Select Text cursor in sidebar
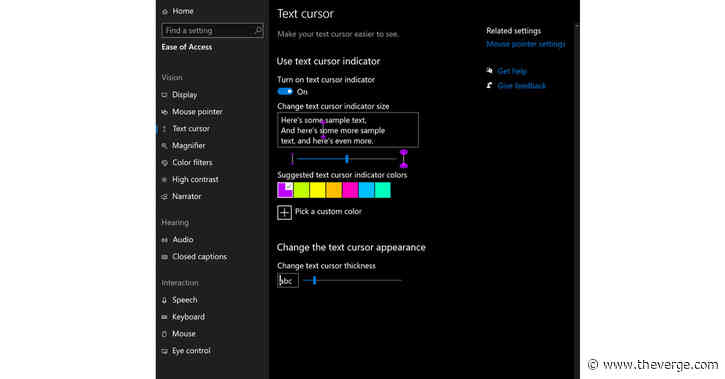 click(x=190, y=129)
